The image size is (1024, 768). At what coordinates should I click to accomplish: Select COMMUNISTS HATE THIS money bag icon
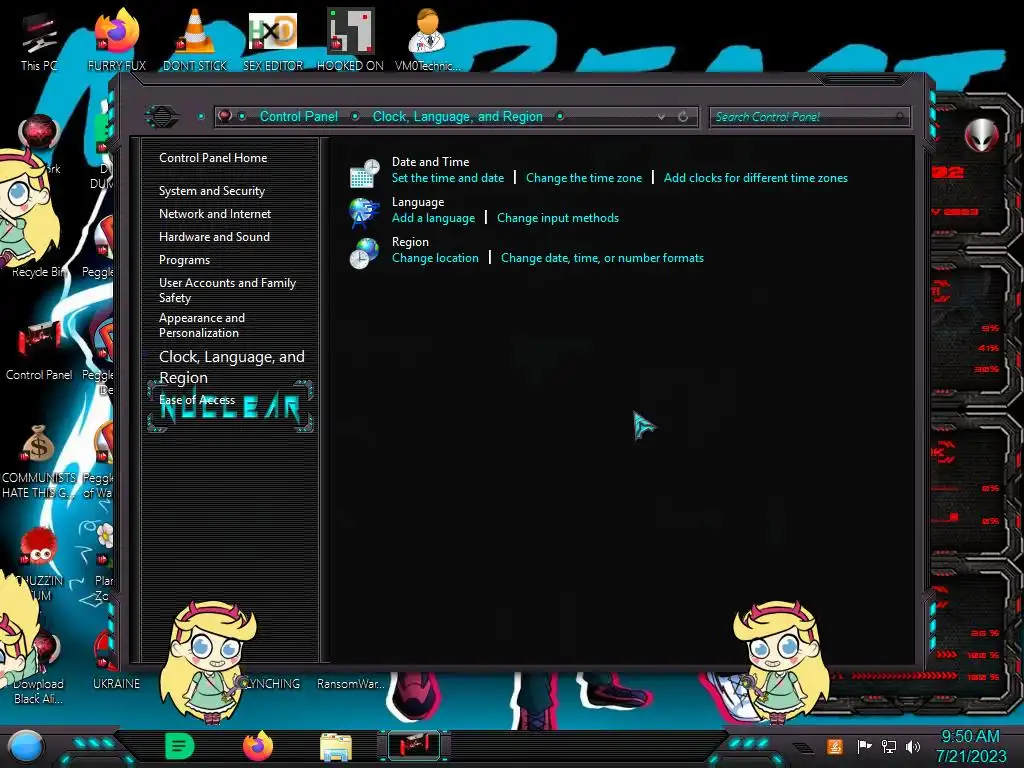(x=39, y=461)
